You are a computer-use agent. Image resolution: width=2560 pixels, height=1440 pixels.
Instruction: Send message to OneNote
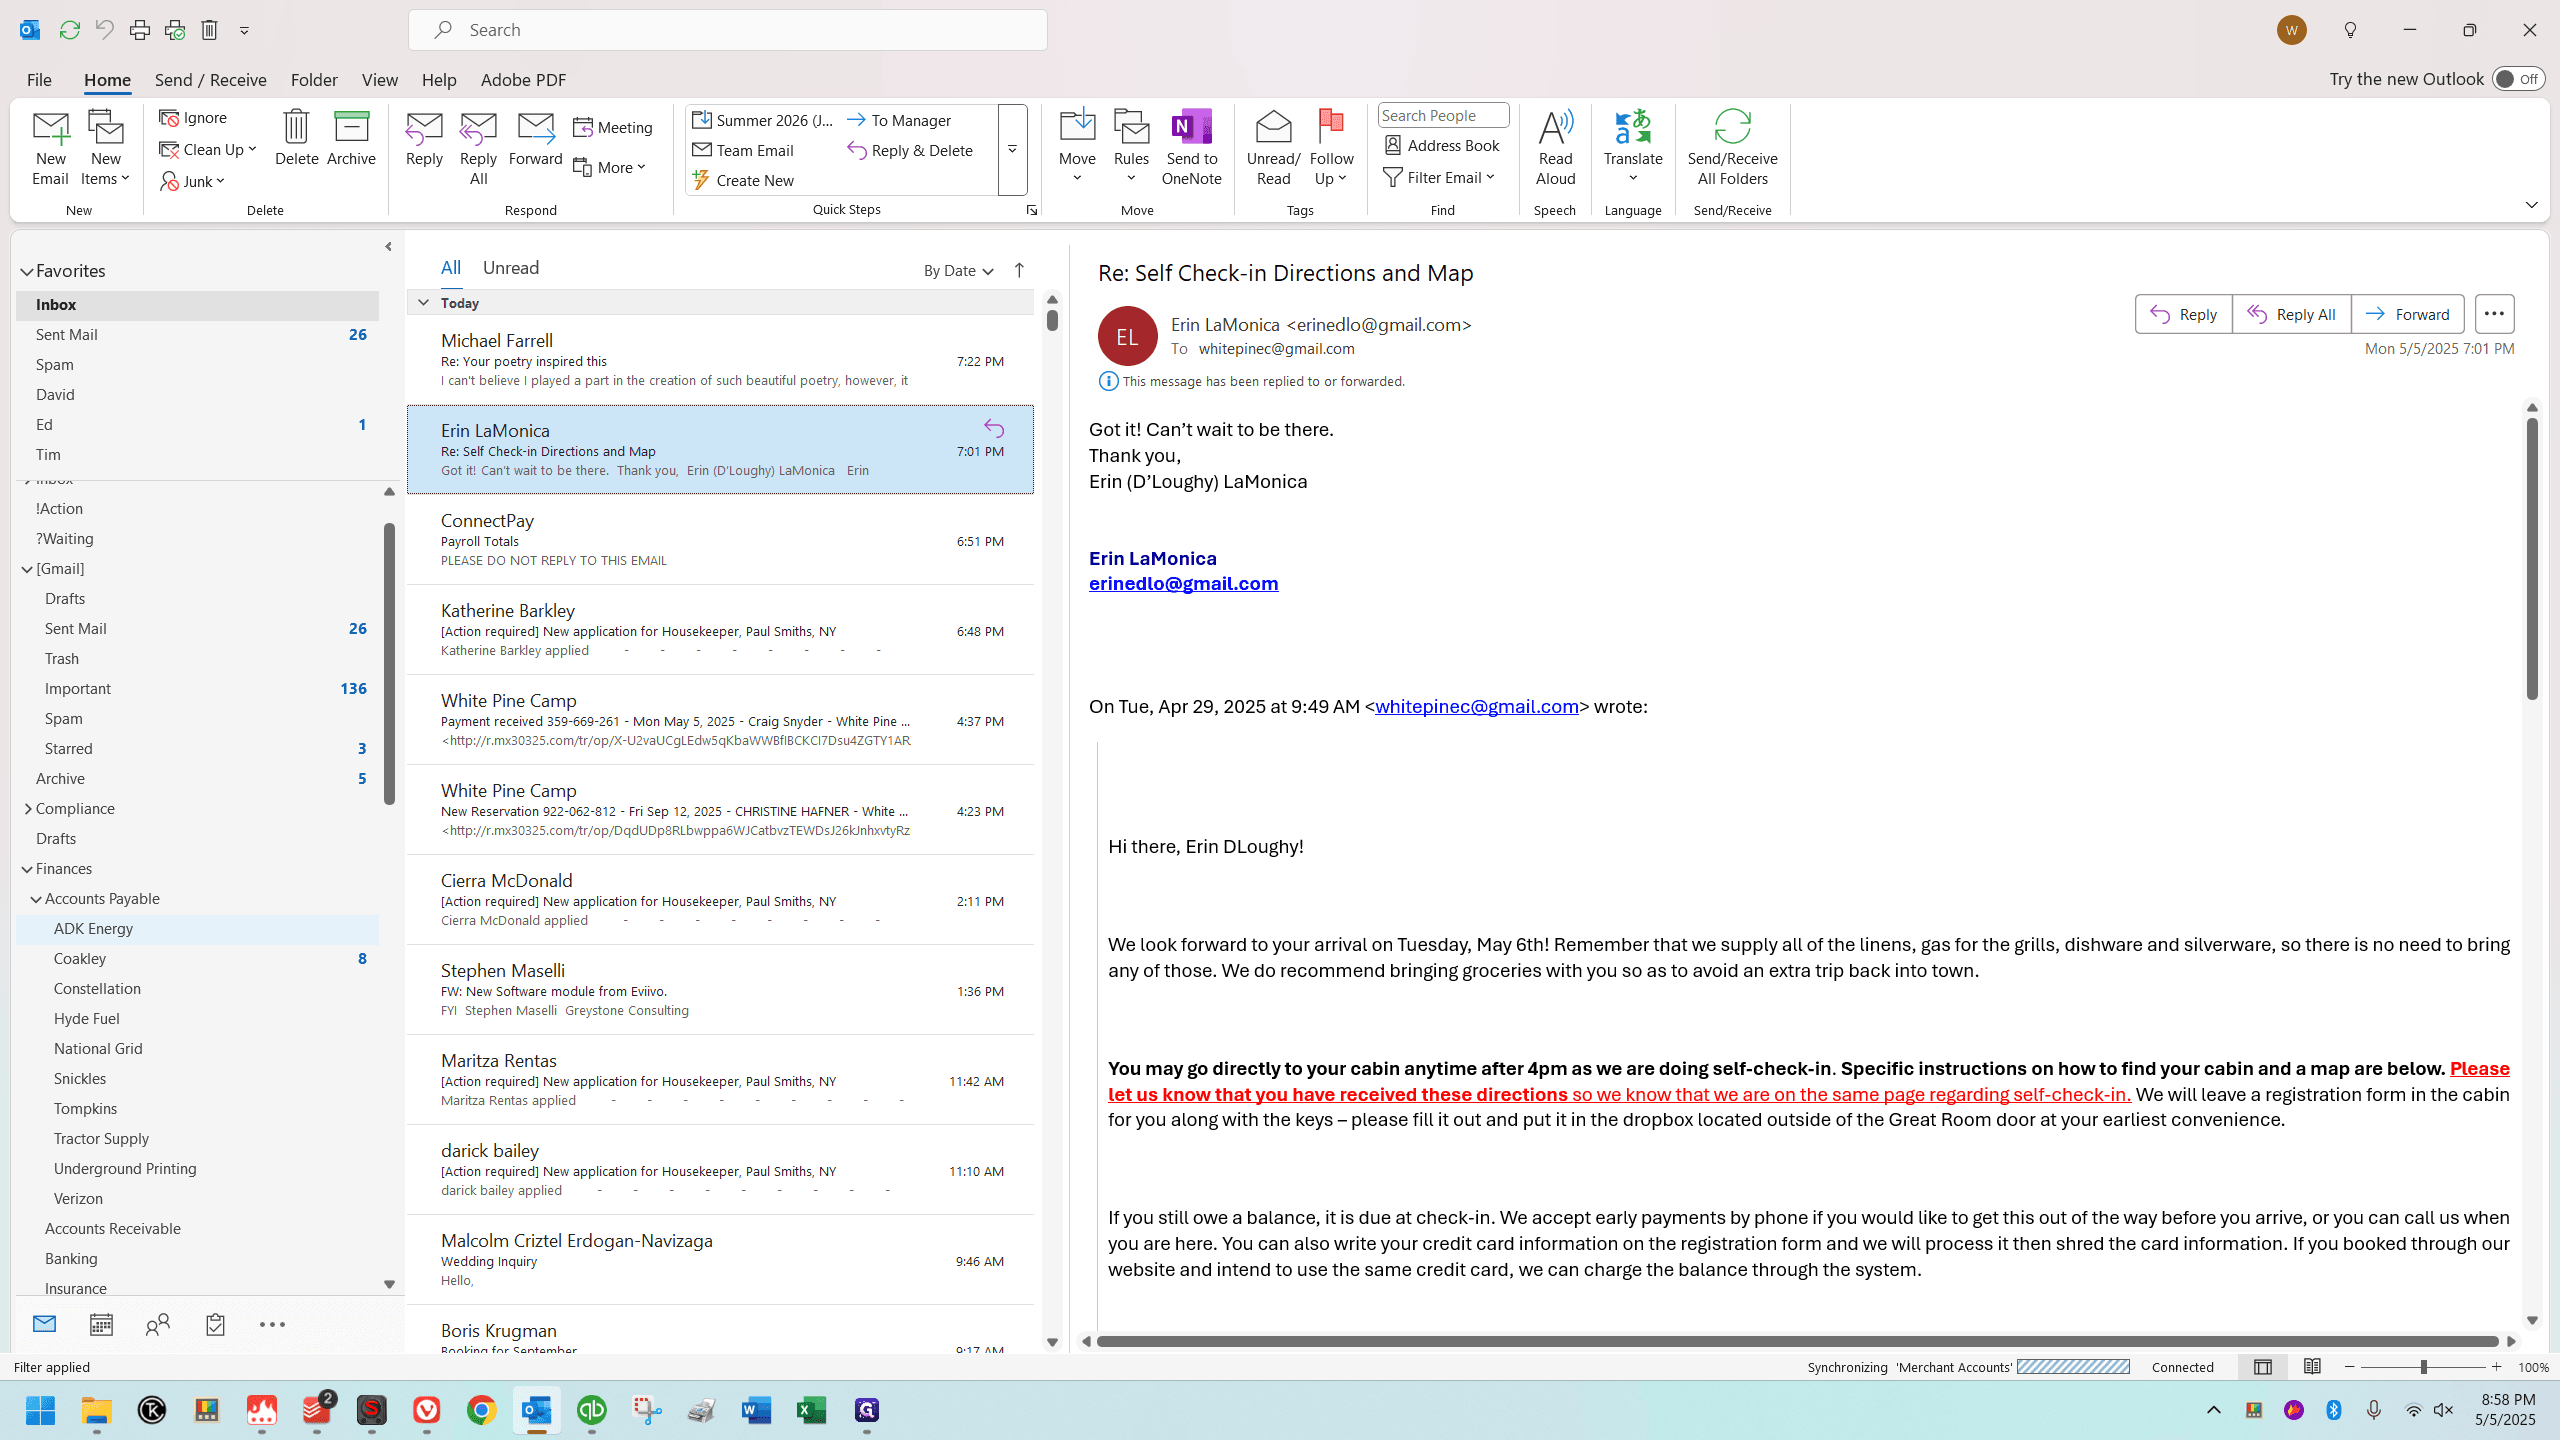pyautogui.click(x=1191, y=148)
